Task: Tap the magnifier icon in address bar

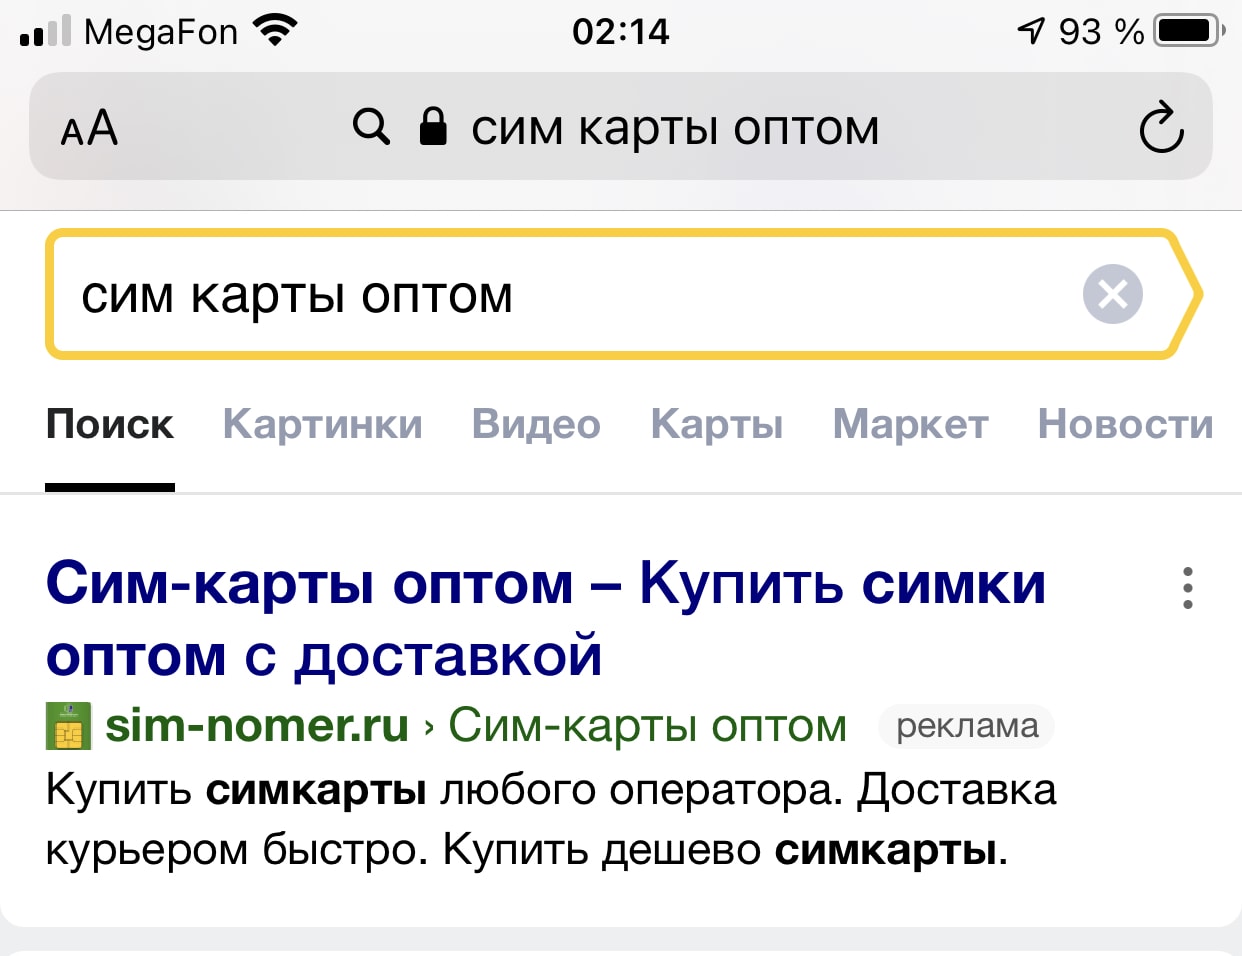Action: click(371, 127)
